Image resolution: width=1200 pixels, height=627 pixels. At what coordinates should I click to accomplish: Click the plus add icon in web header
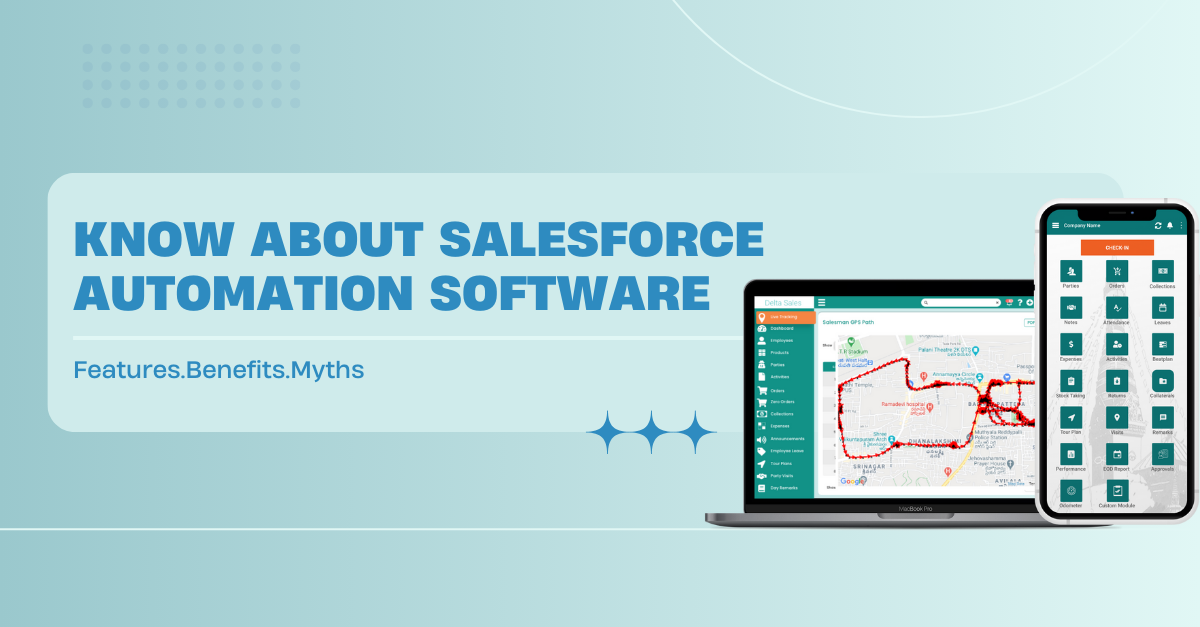point(1029,302)
